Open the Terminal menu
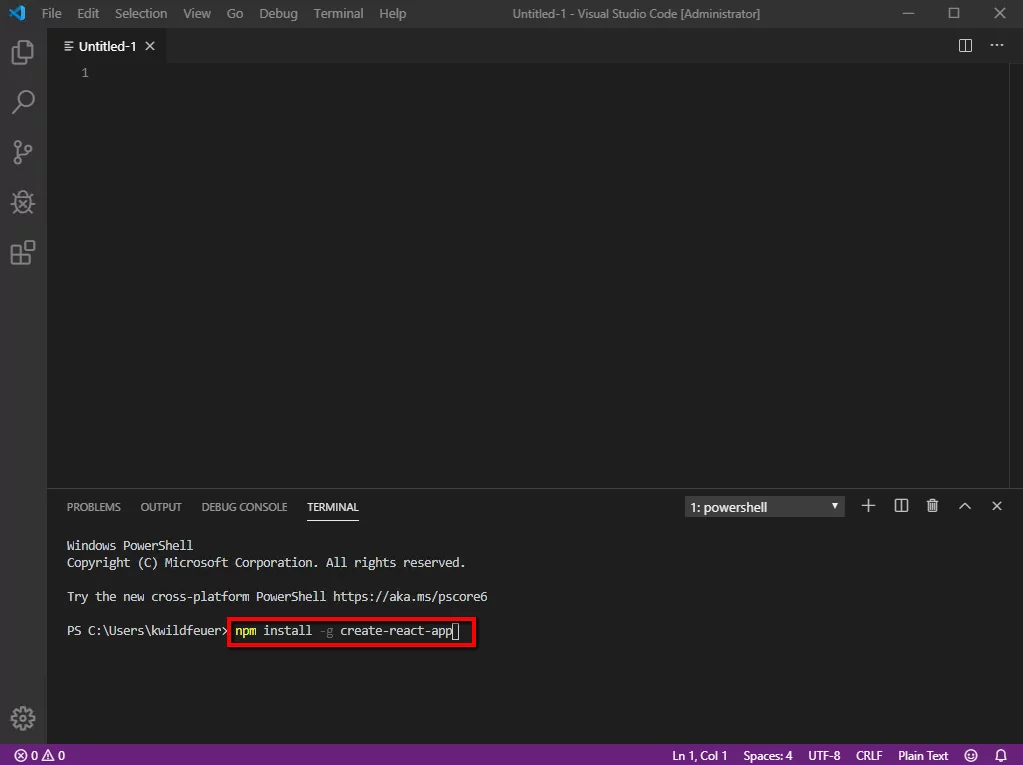Image resolution: width=1023 pixels, height=765 pixels. click(339, 13)
